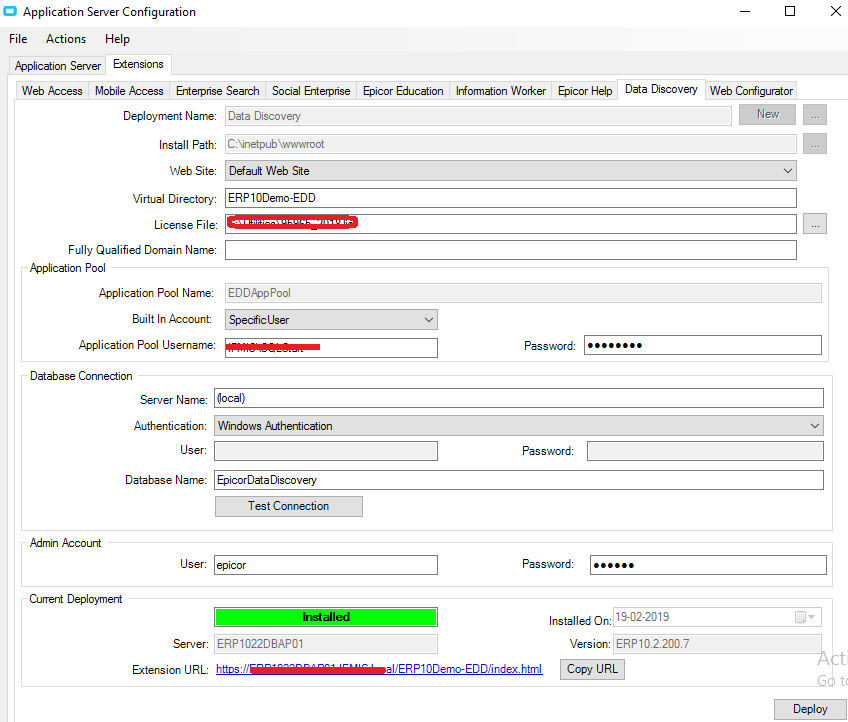Select the Data Discovery tab
848x722 pixels.
pyautogui.click(x=661, y=89)
